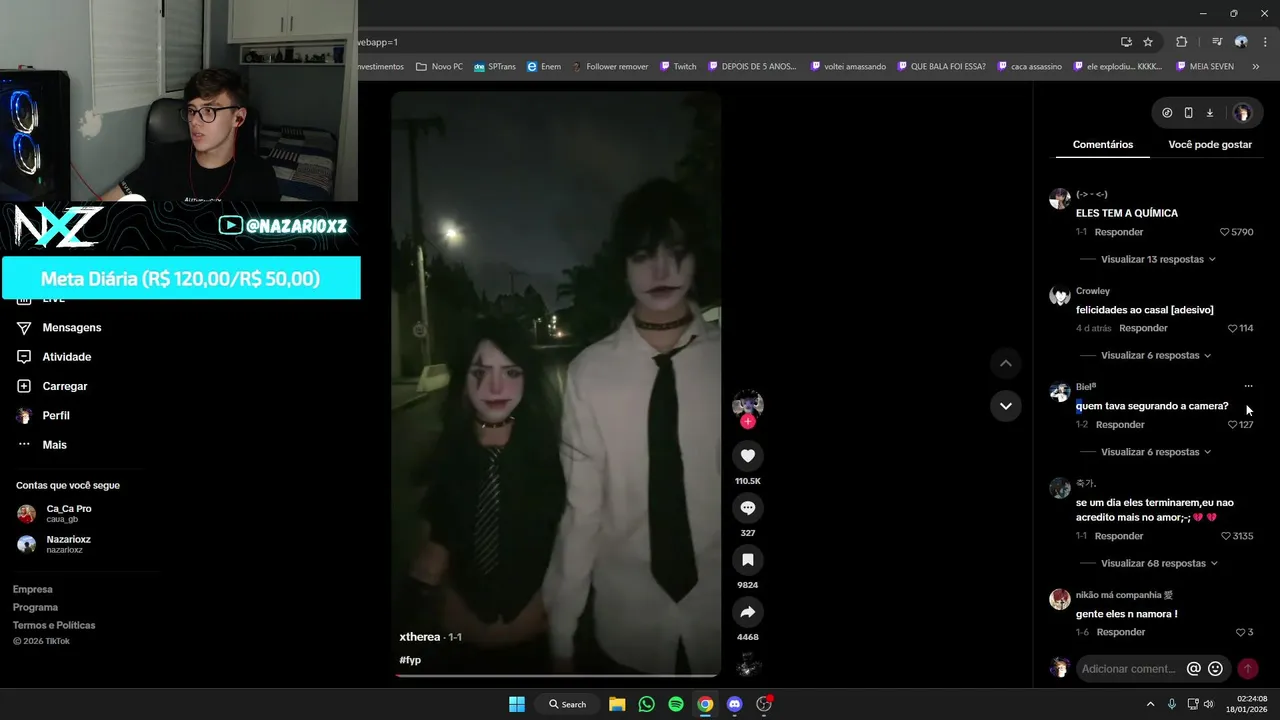This screenshot has height=720, width=1280.
Task: Open Termos e Políticas link
Action: coord(54,625)
